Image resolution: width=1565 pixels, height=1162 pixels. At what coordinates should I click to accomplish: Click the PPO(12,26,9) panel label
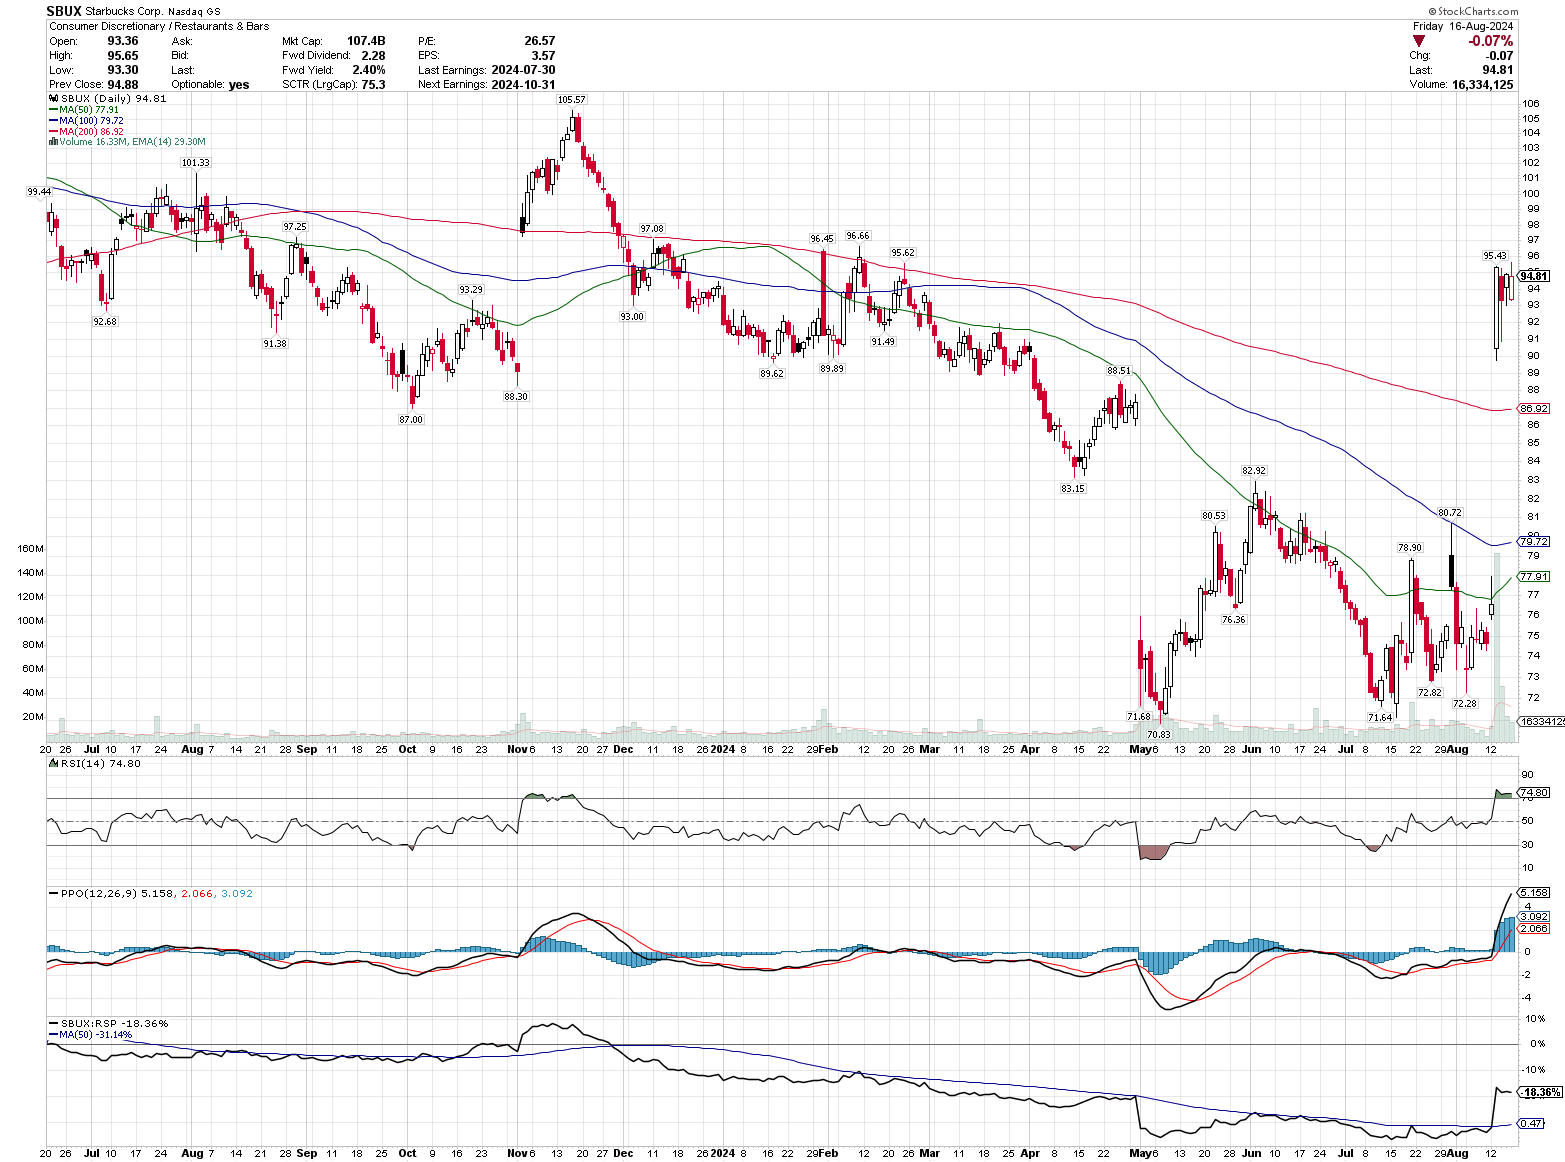[x=150, y=893]
